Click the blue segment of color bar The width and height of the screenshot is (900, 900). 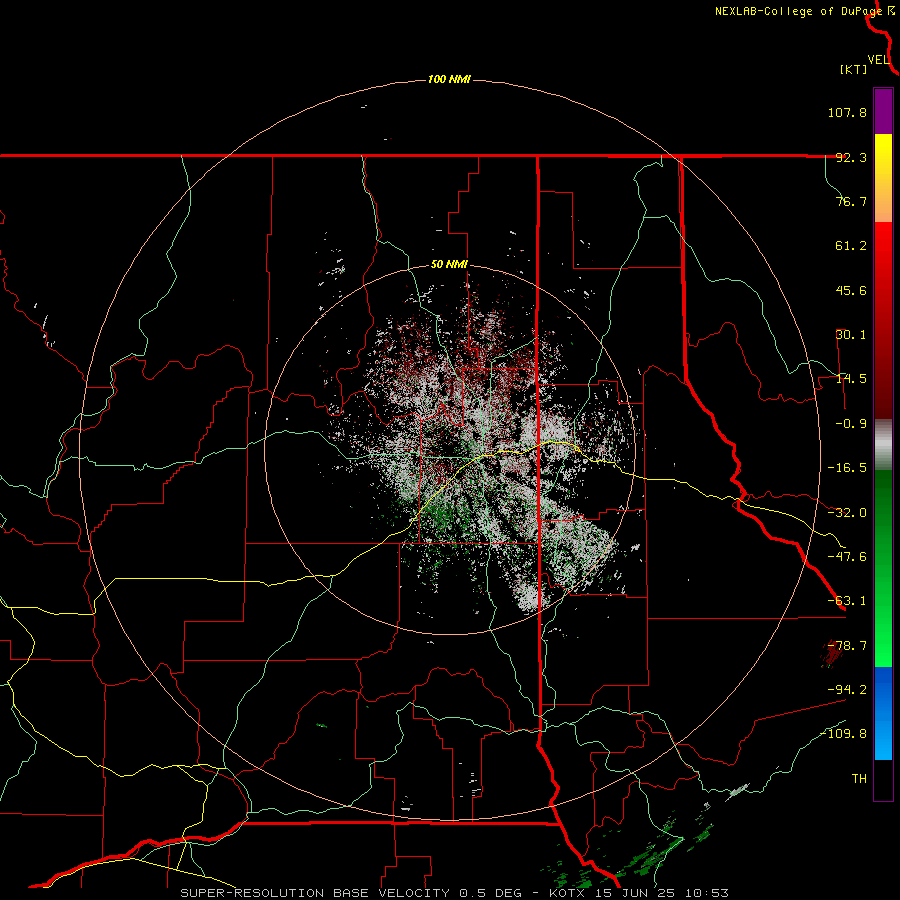click(883, 713)
